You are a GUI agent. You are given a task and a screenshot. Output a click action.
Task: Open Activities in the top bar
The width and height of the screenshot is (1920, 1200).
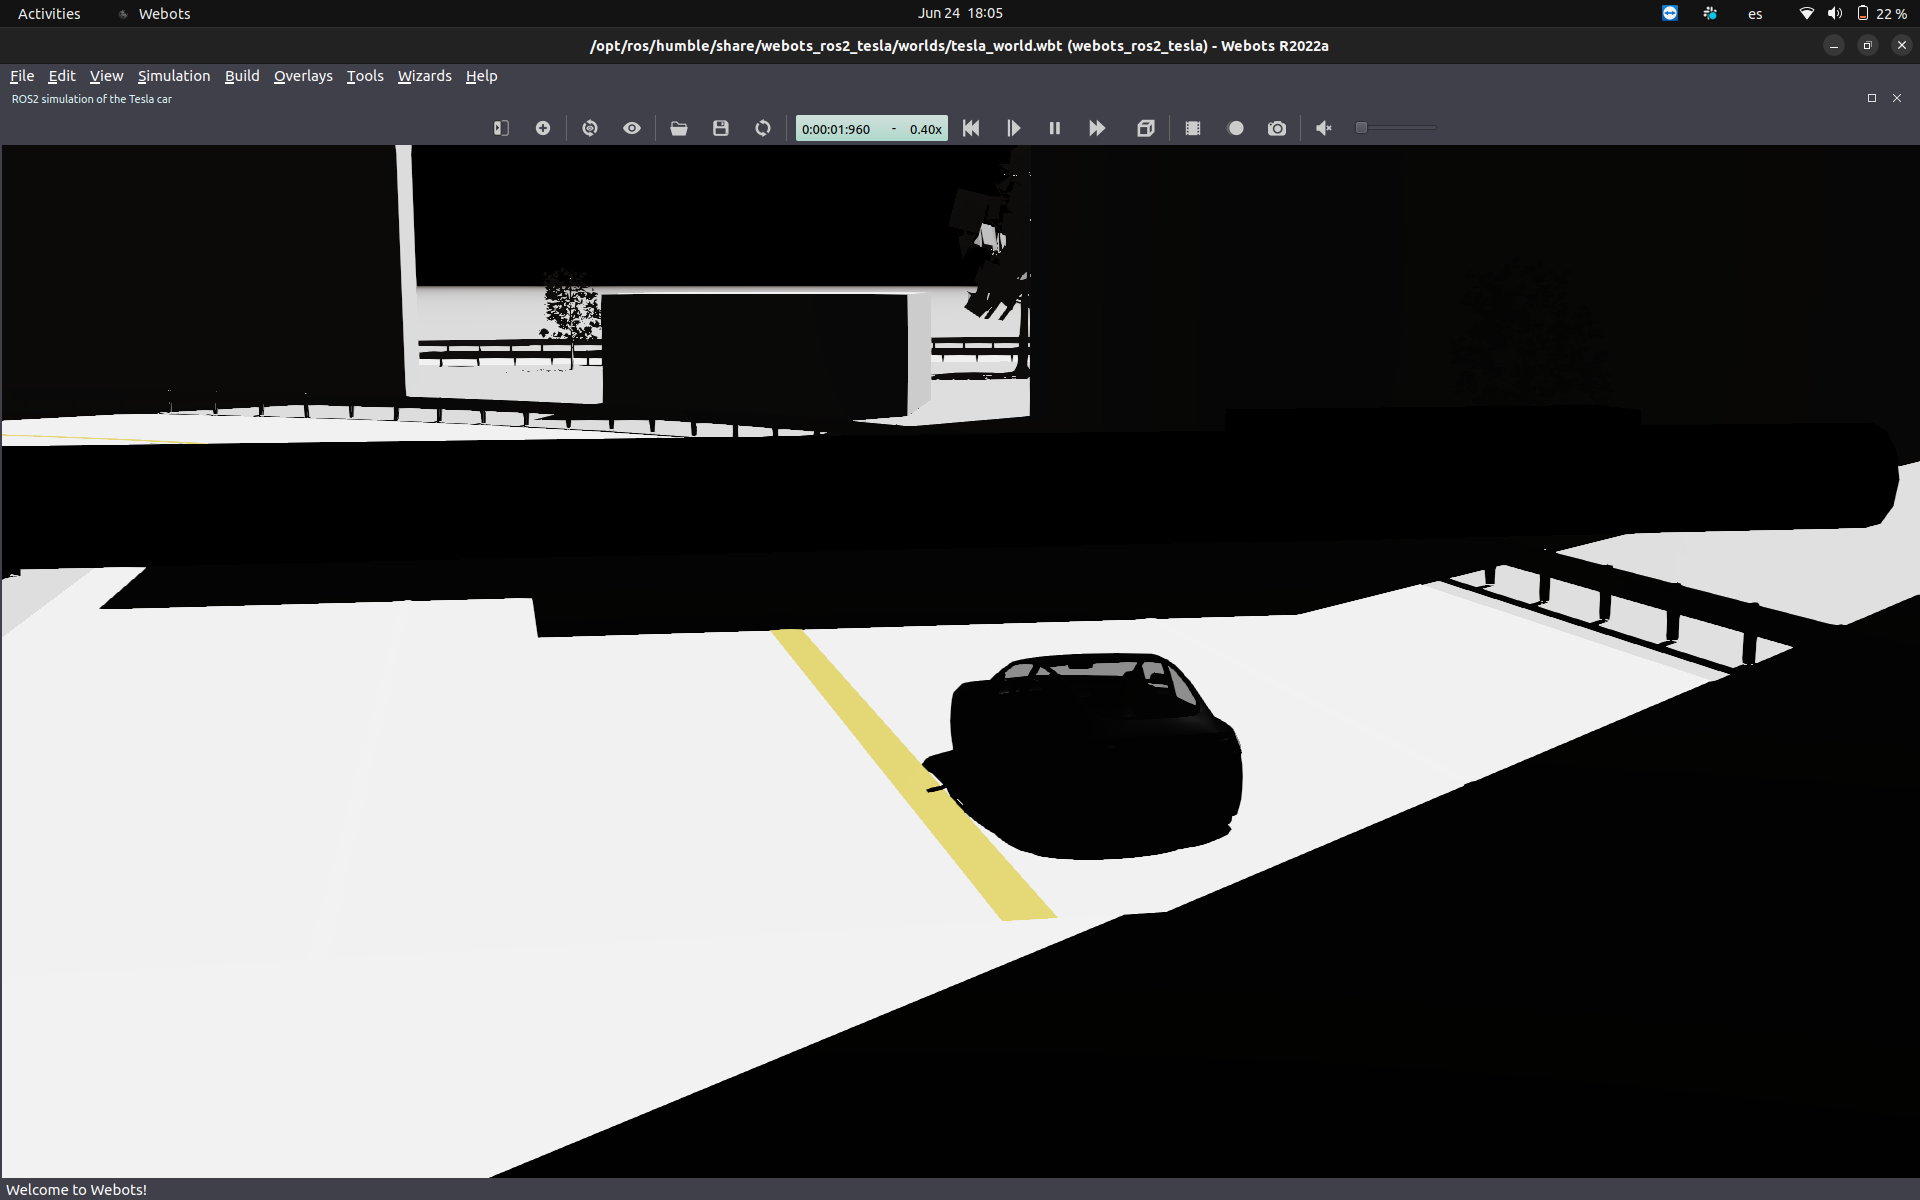click(48, 13)
